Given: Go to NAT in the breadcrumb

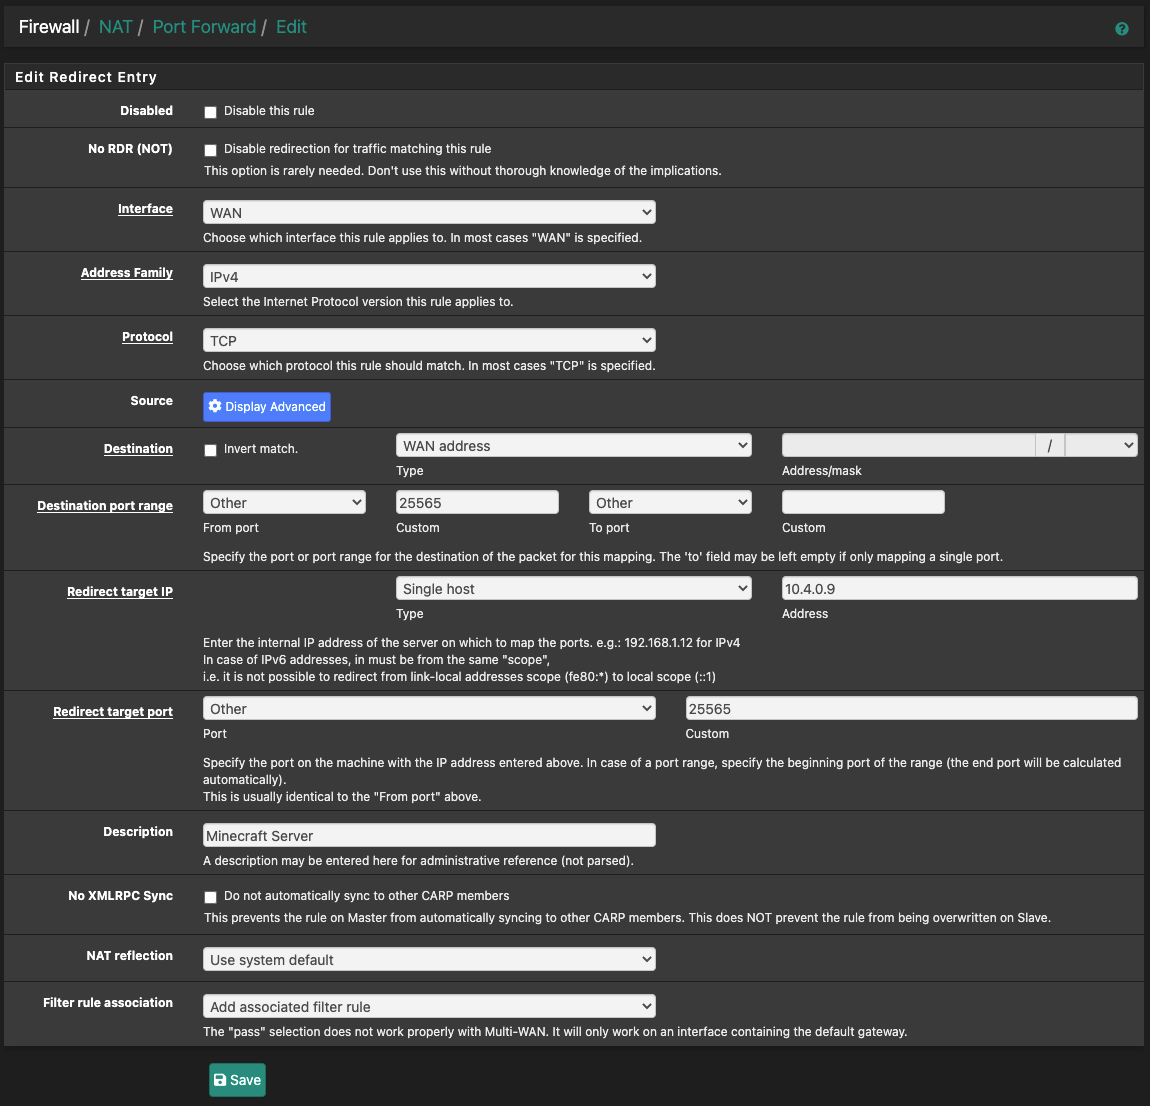Looking at the screenshot, I should point(115,27).
